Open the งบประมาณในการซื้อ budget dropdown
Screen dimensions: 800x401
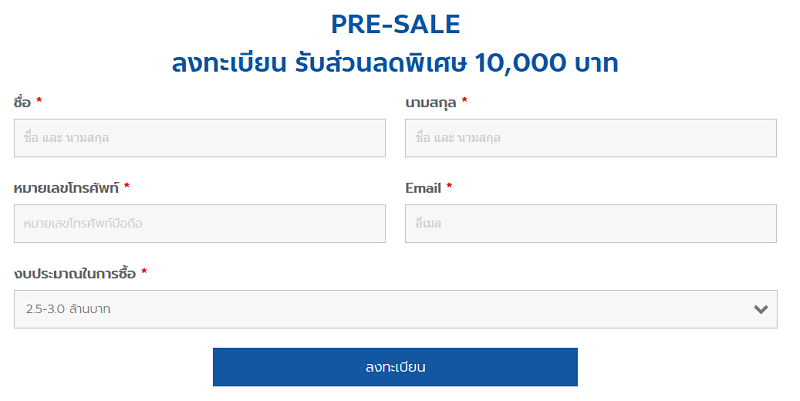(395, 309)
